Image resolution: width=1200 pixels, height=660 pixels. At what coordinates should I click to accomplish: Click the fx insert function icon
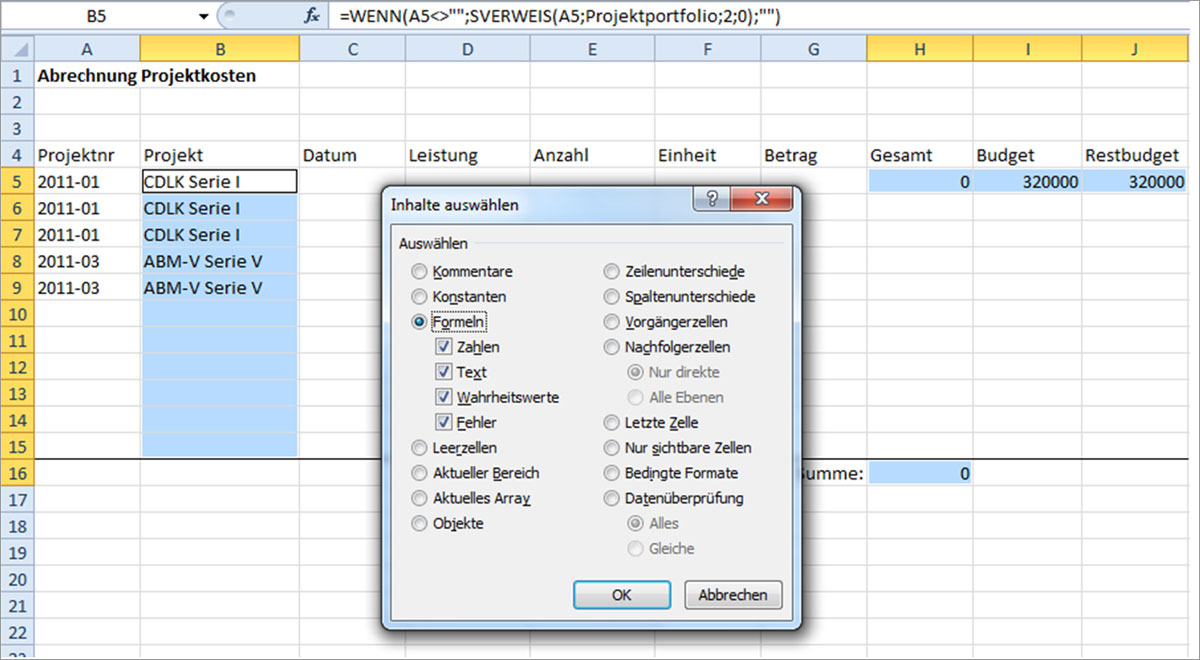pos(312,16)
